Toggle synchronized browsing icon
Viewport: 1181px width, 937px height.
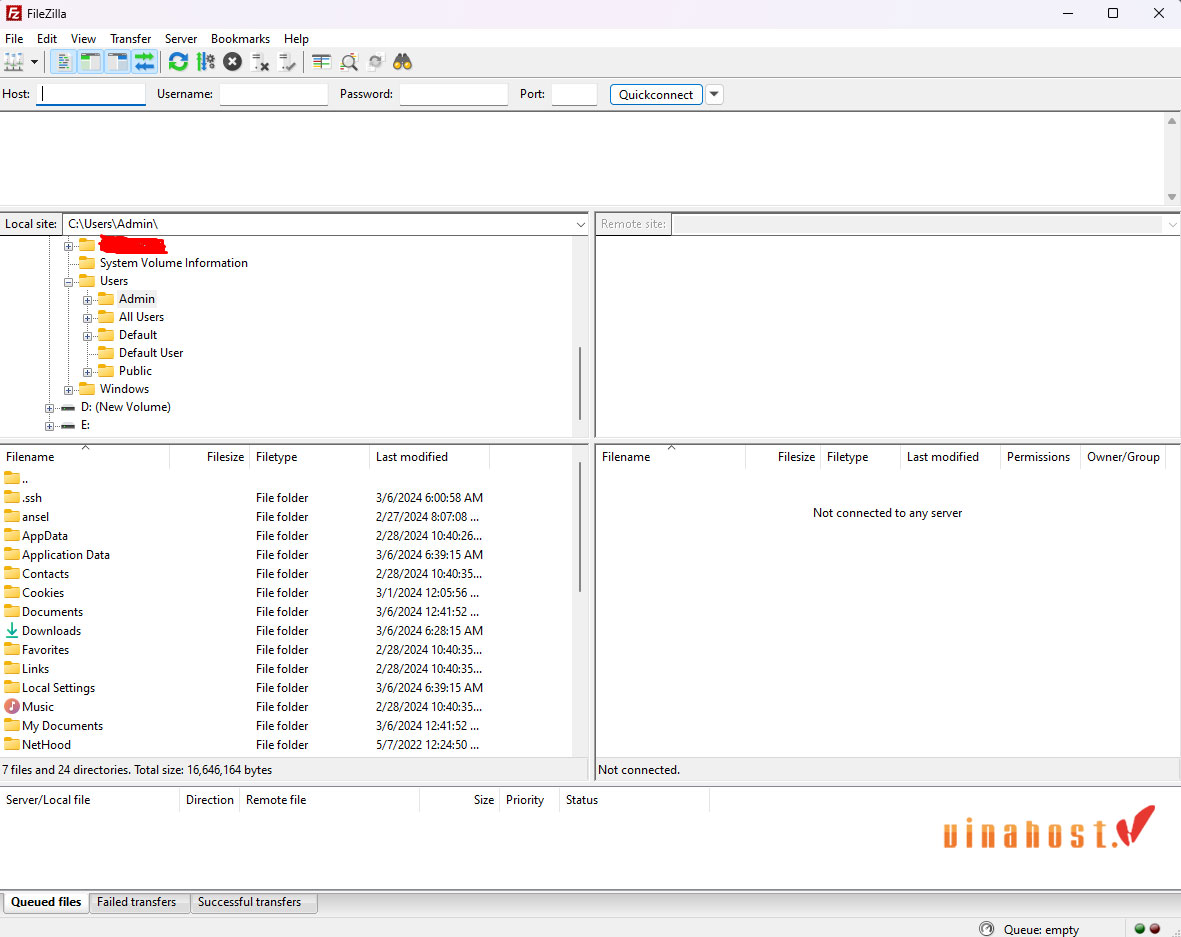376,62
